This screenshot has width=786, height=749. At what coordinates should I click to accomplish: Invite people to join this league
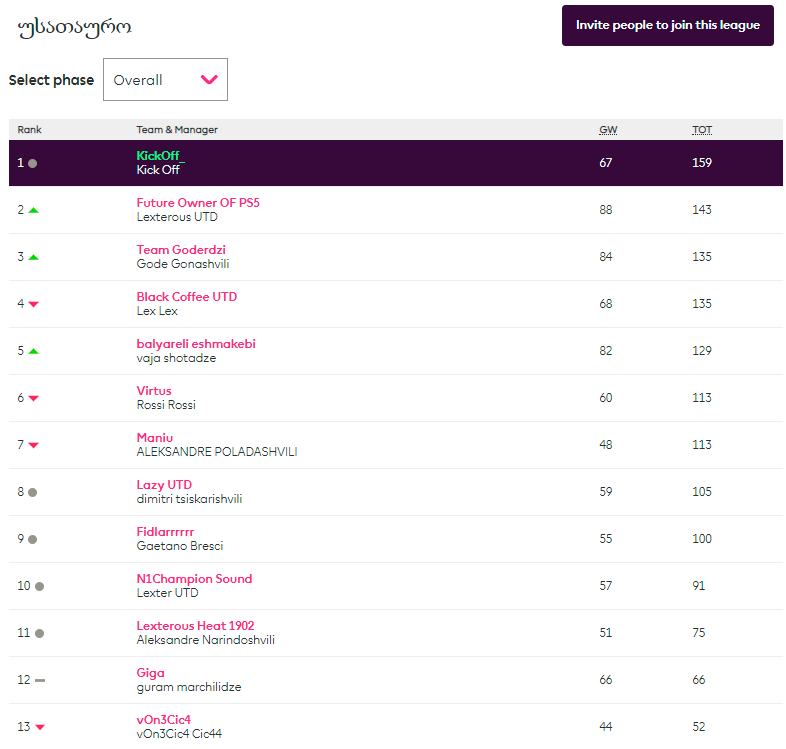point(667,25)
